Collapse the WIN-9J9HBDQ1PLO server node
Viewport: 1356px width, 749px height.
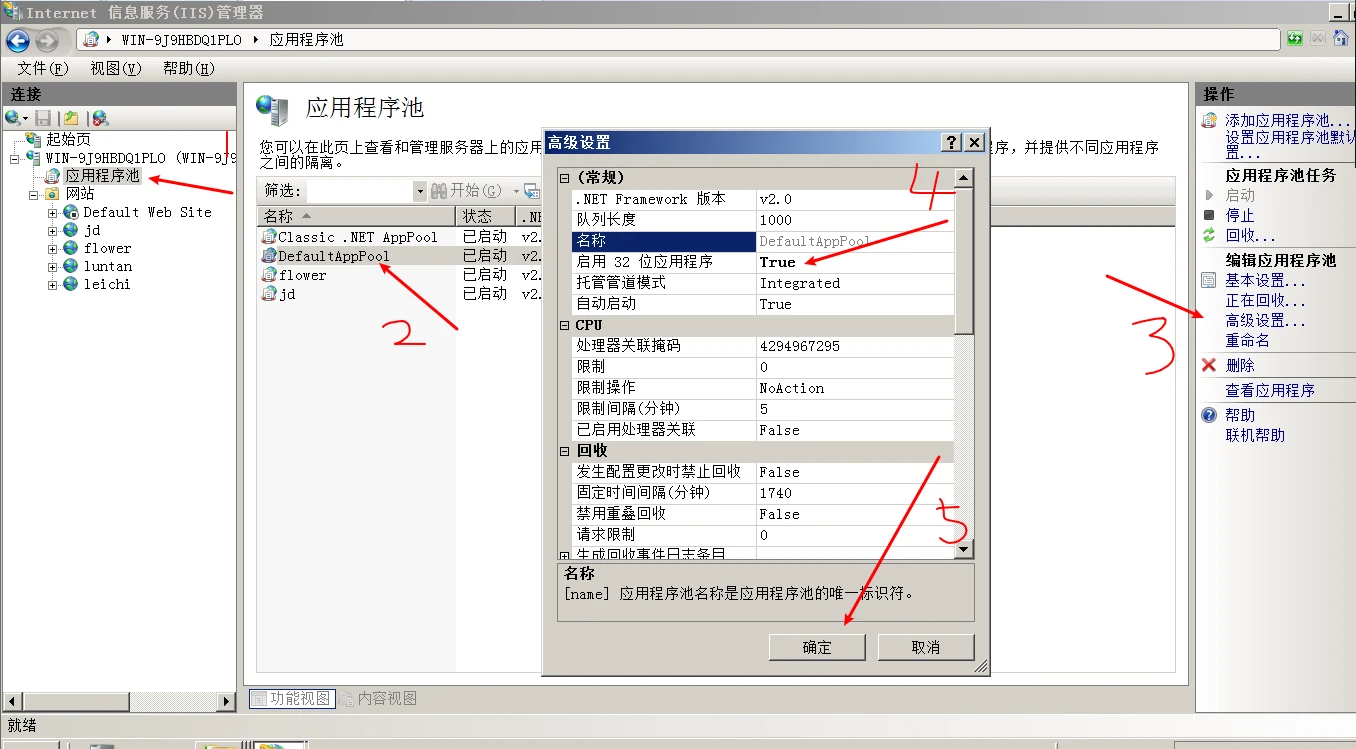pos(15,158)
